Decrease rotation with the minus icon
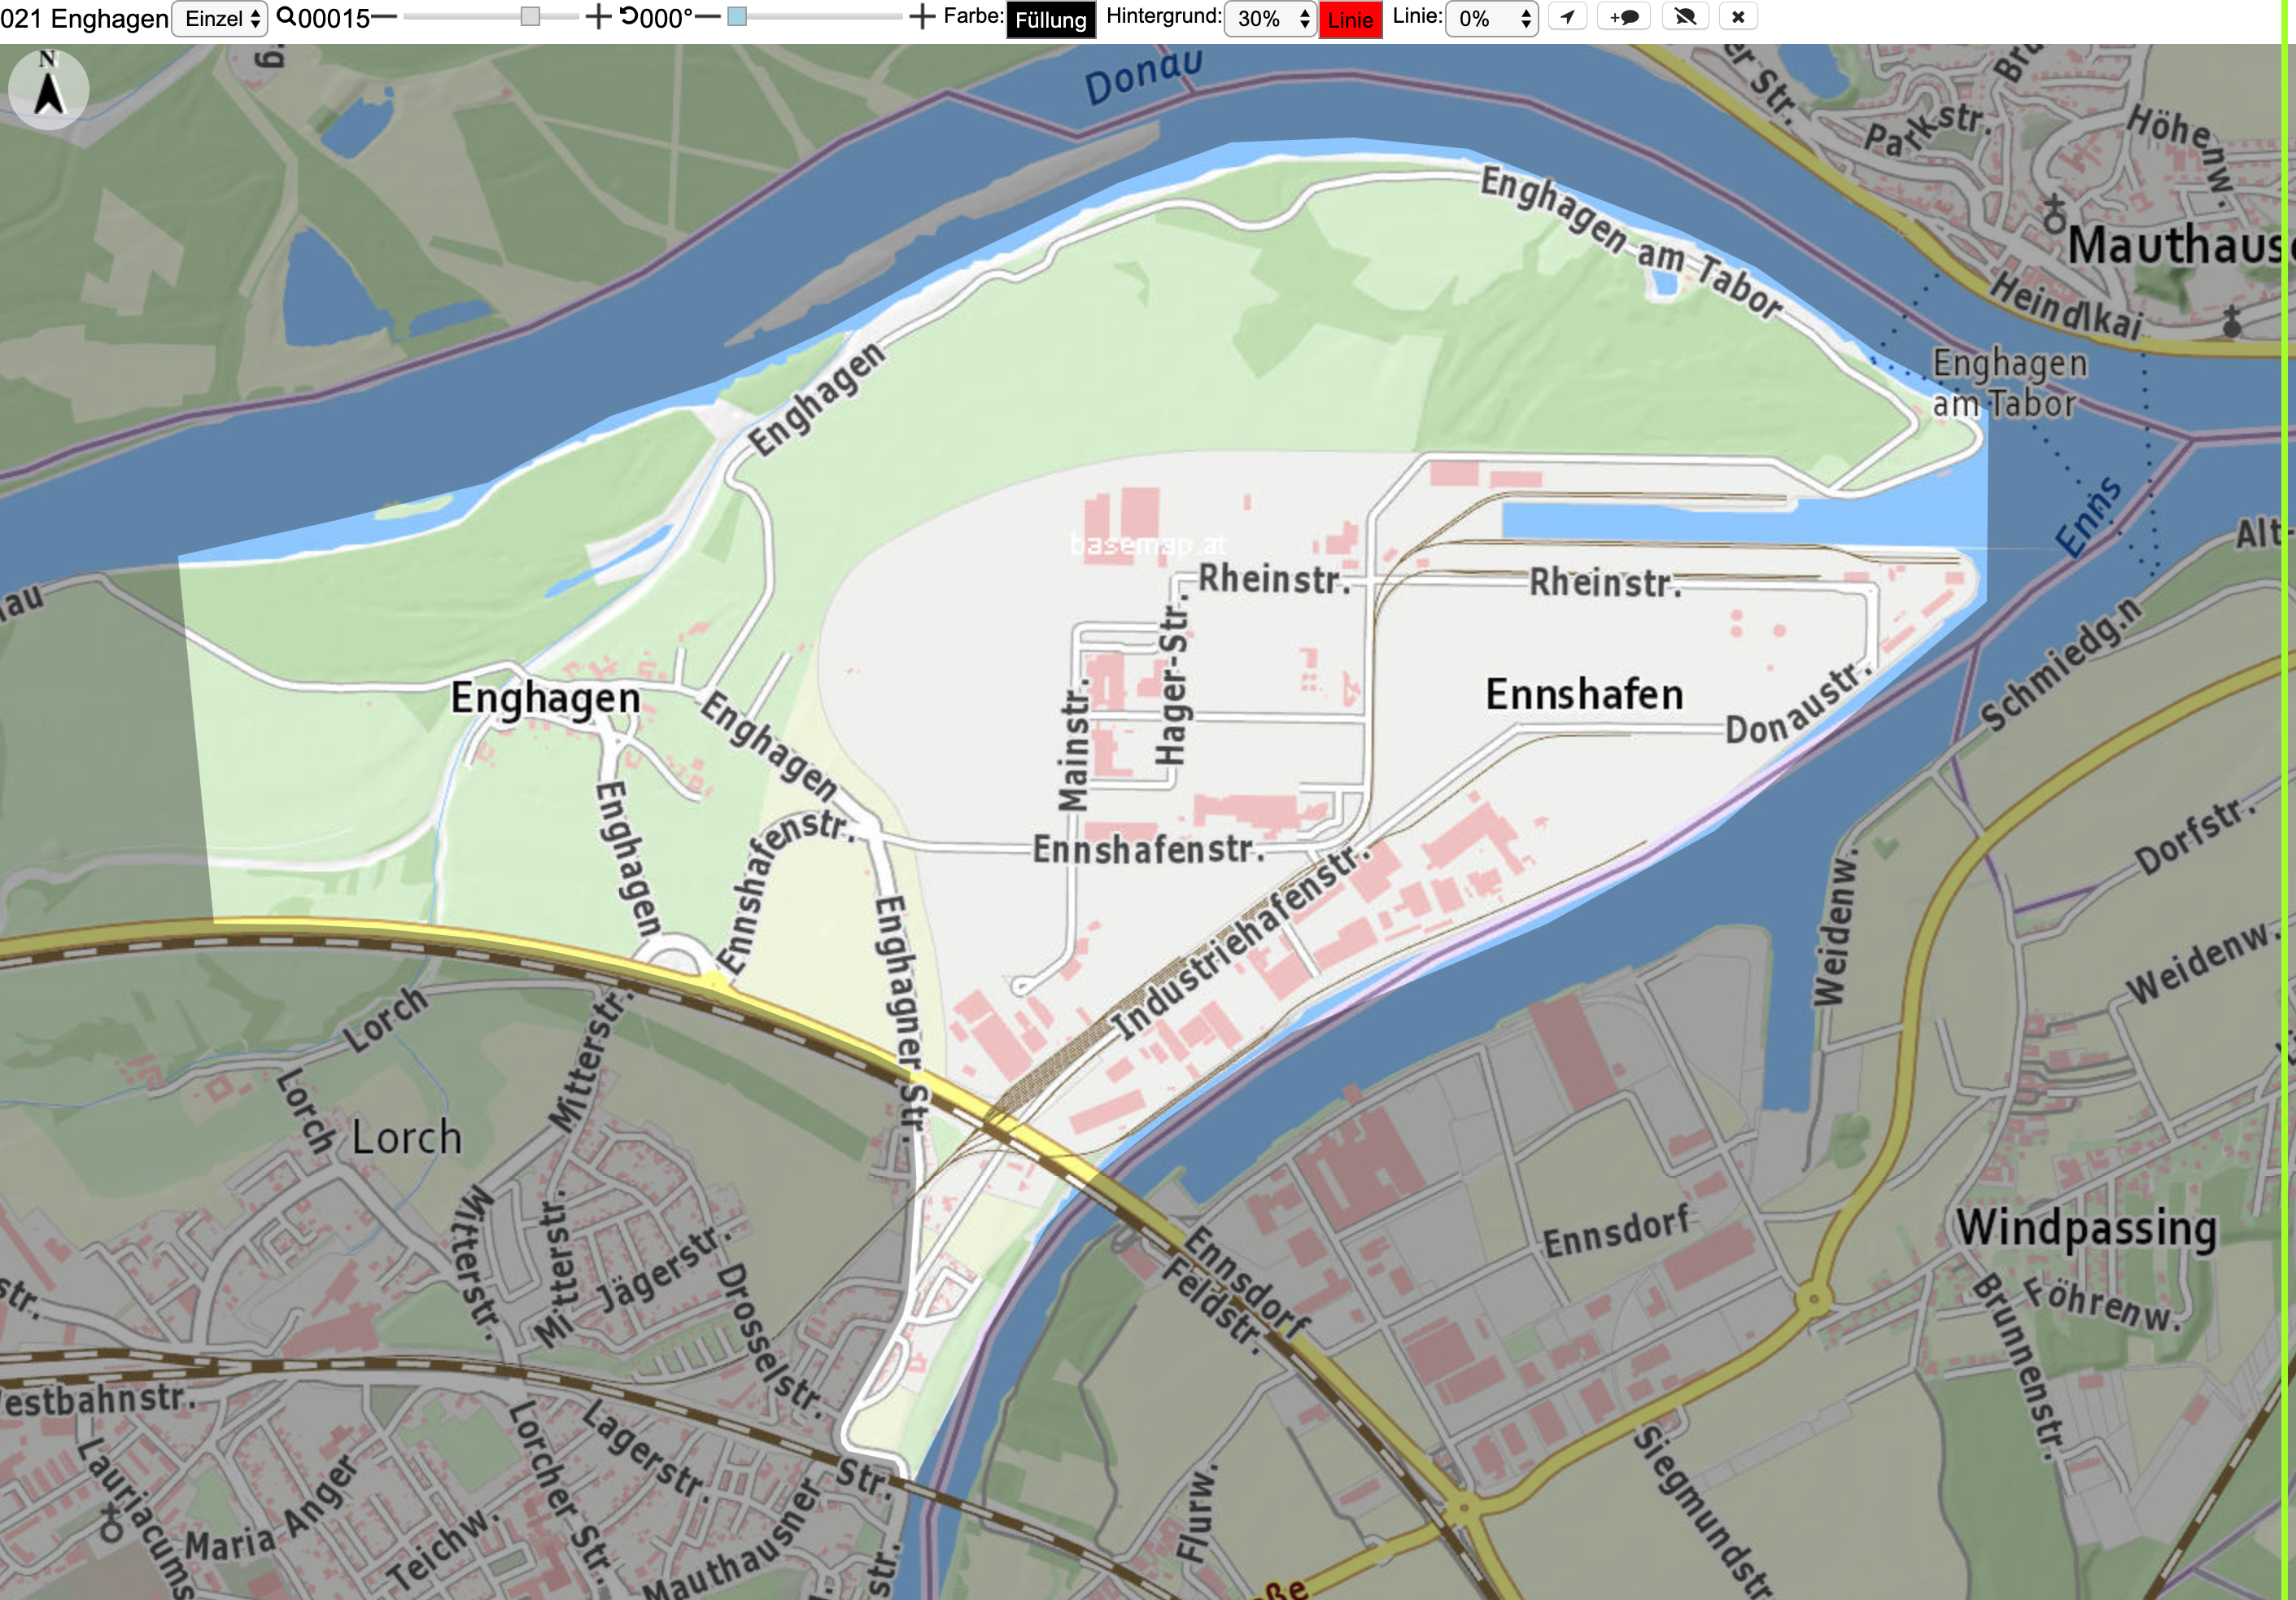 click(708, 17)
